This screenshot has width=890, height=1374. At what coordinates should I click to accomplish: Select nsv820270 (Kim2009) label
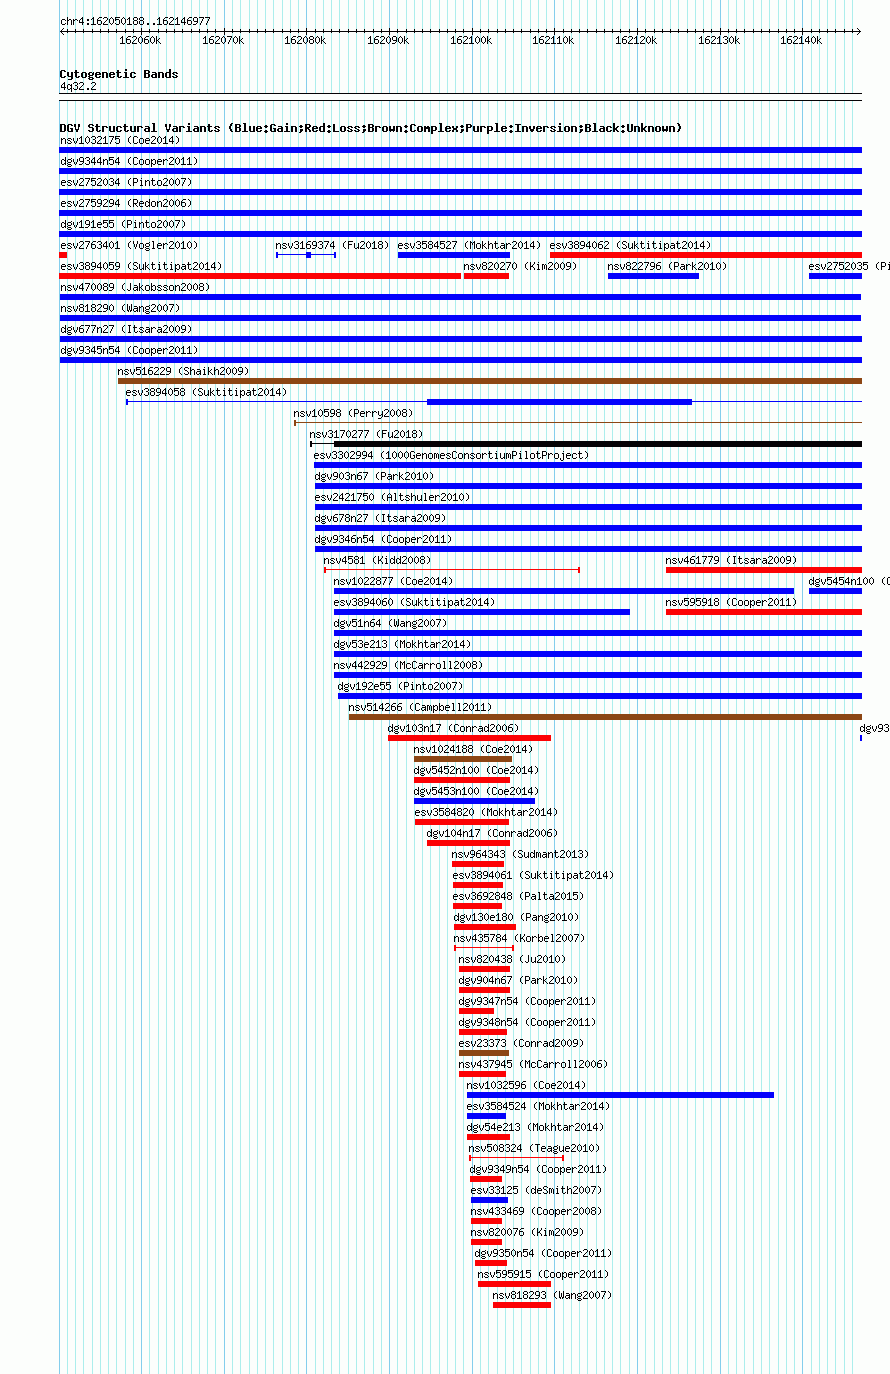521,266
